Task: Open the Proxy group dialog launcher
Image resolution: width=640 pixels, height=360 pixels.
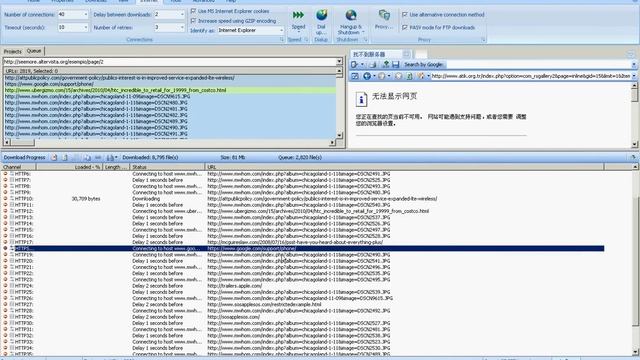Action: click(483, 40)
